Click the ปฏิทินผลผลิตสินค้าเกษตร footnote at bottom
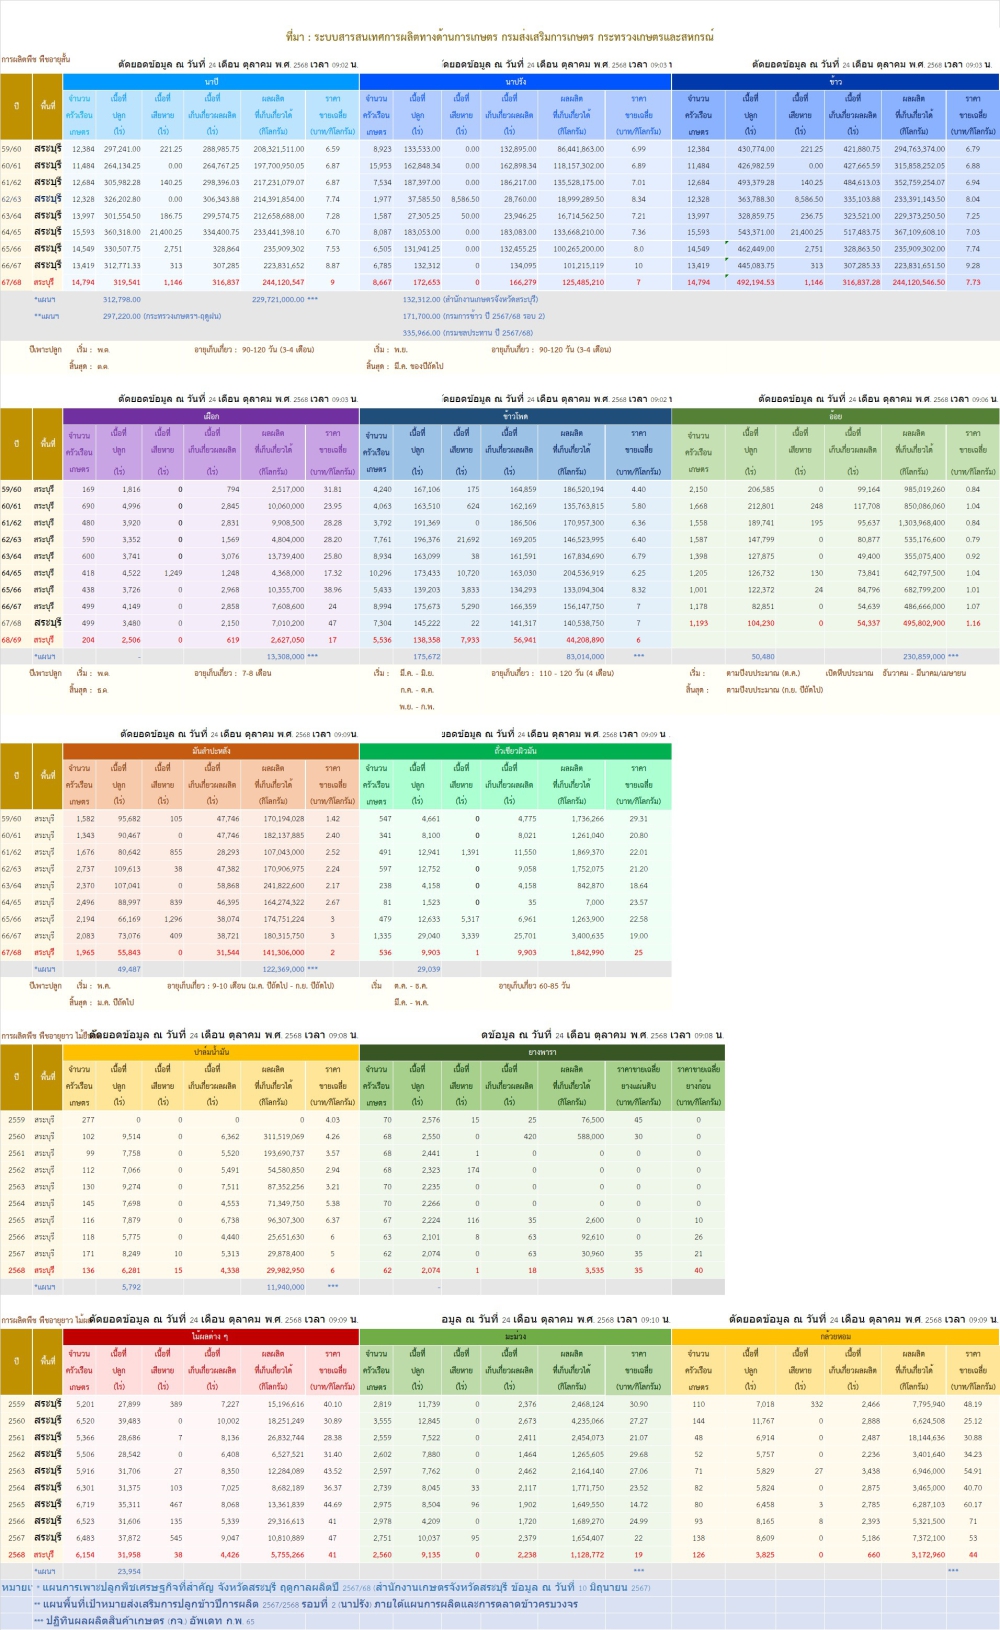The width and height of the screenshot is (1000, 1630). coord(150,1621)
